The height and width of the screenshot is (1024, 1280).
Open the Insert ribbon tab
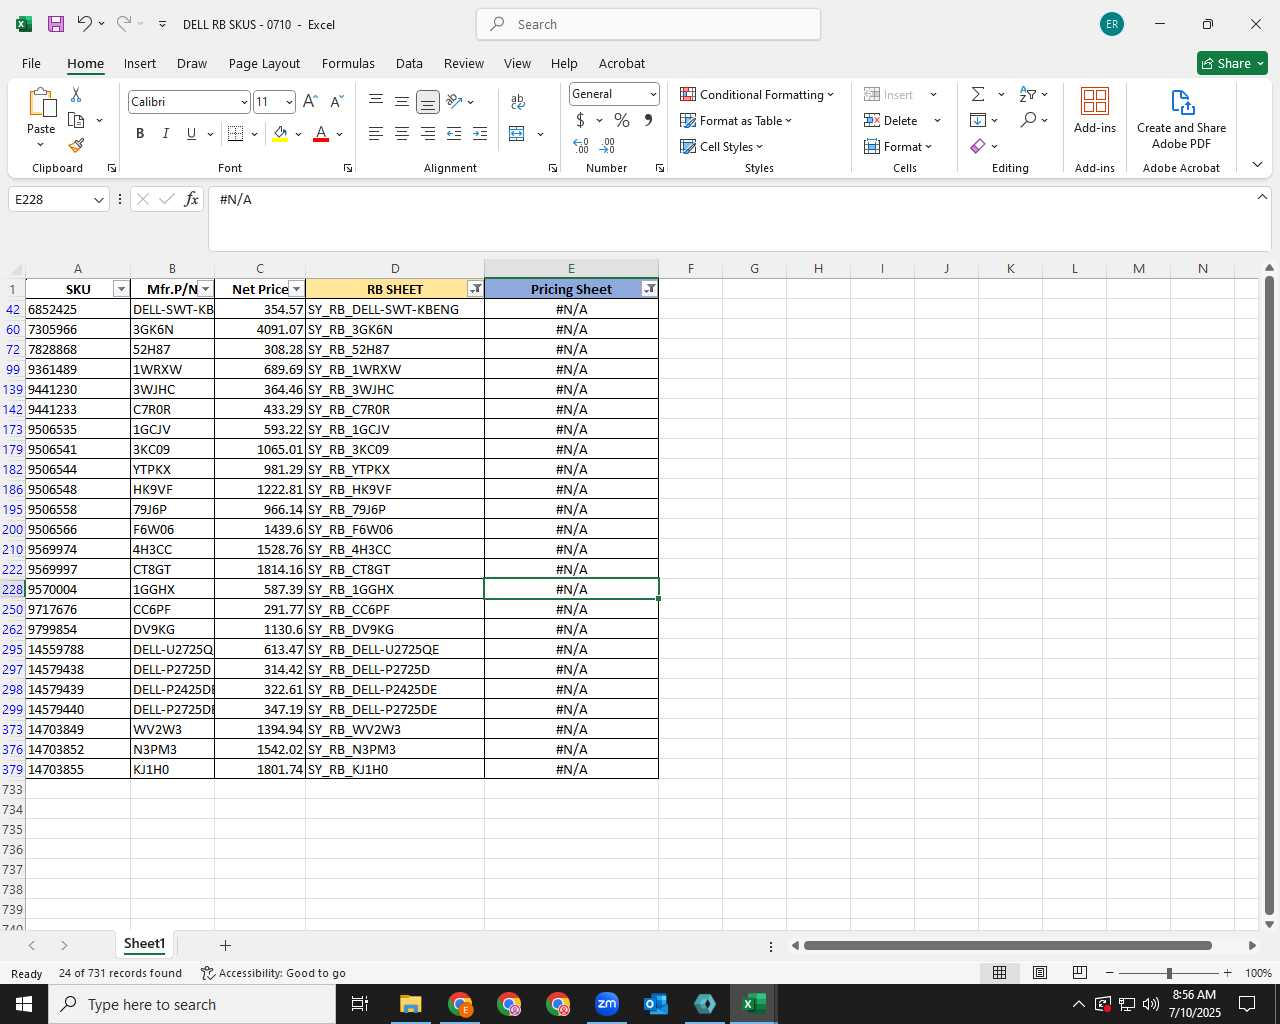click(140, 63)
